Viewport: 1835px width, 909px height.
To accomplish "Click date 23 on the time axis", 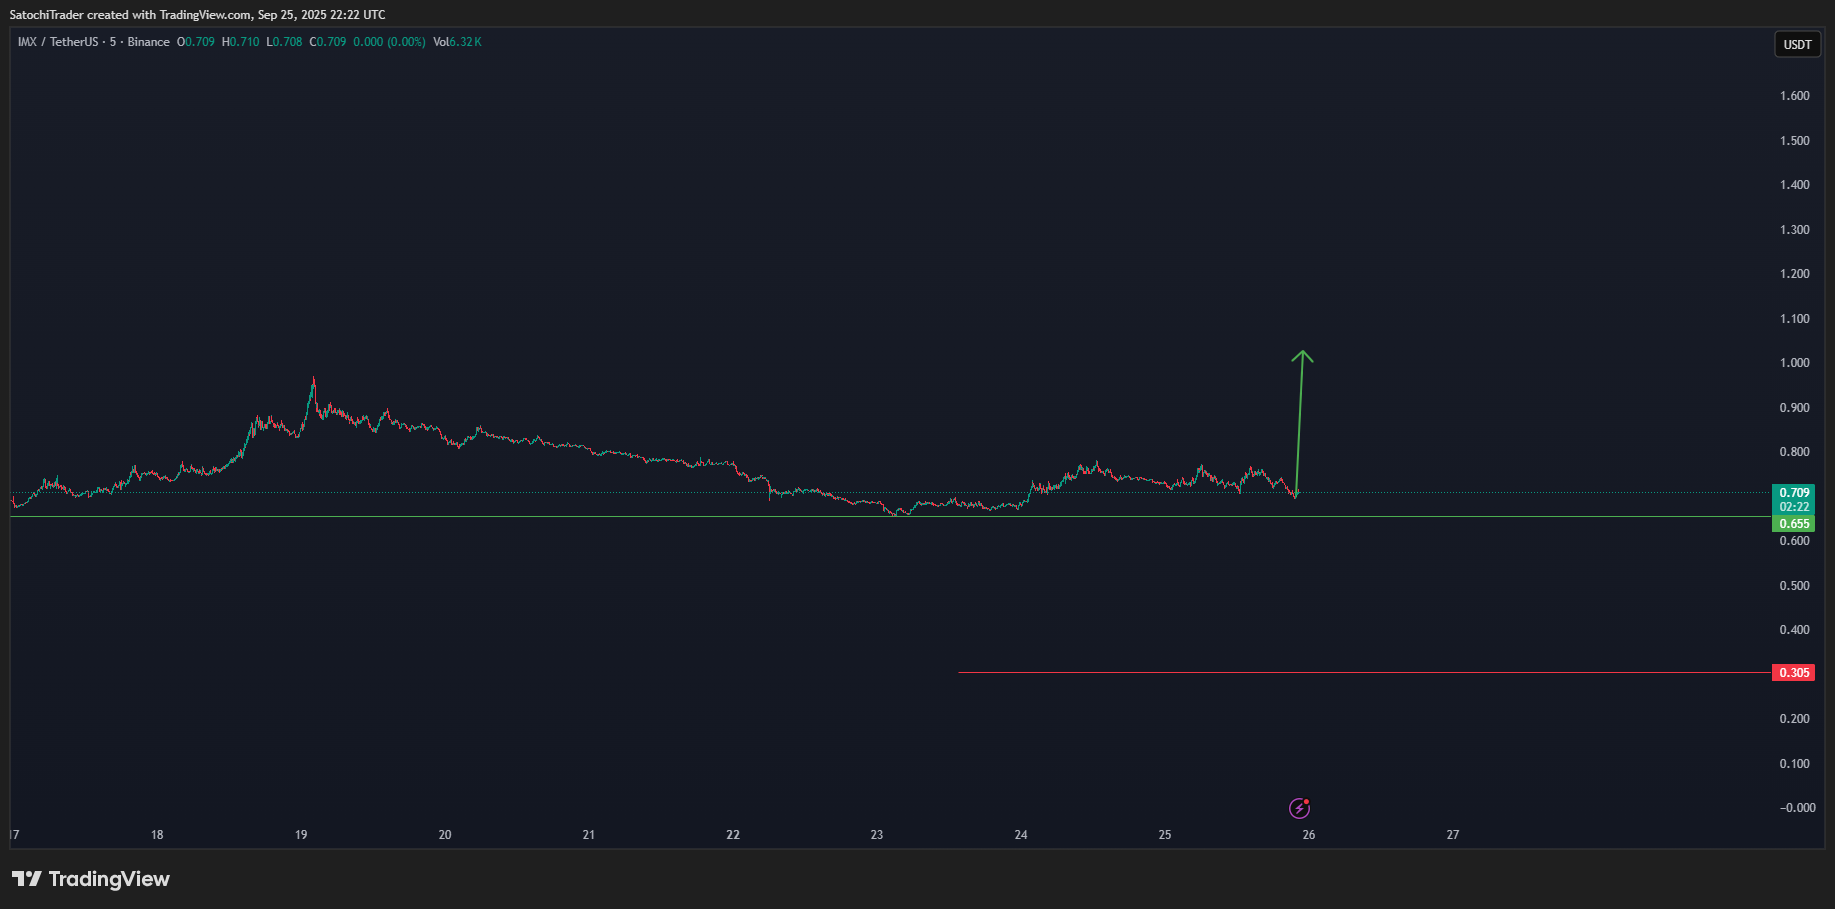I will (x=877, y=835).
